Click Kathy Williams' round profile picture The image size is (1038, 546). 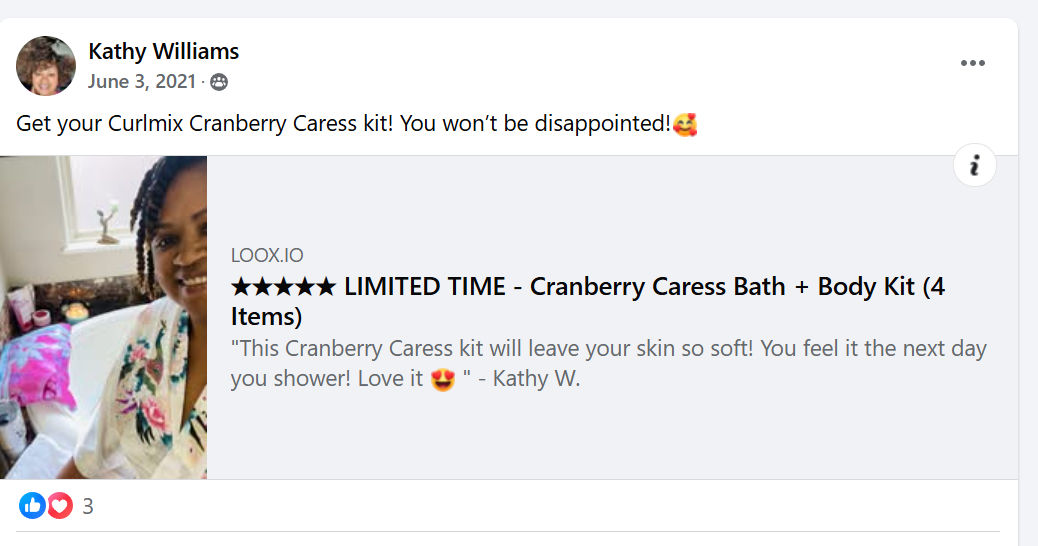tap(46, 66)
